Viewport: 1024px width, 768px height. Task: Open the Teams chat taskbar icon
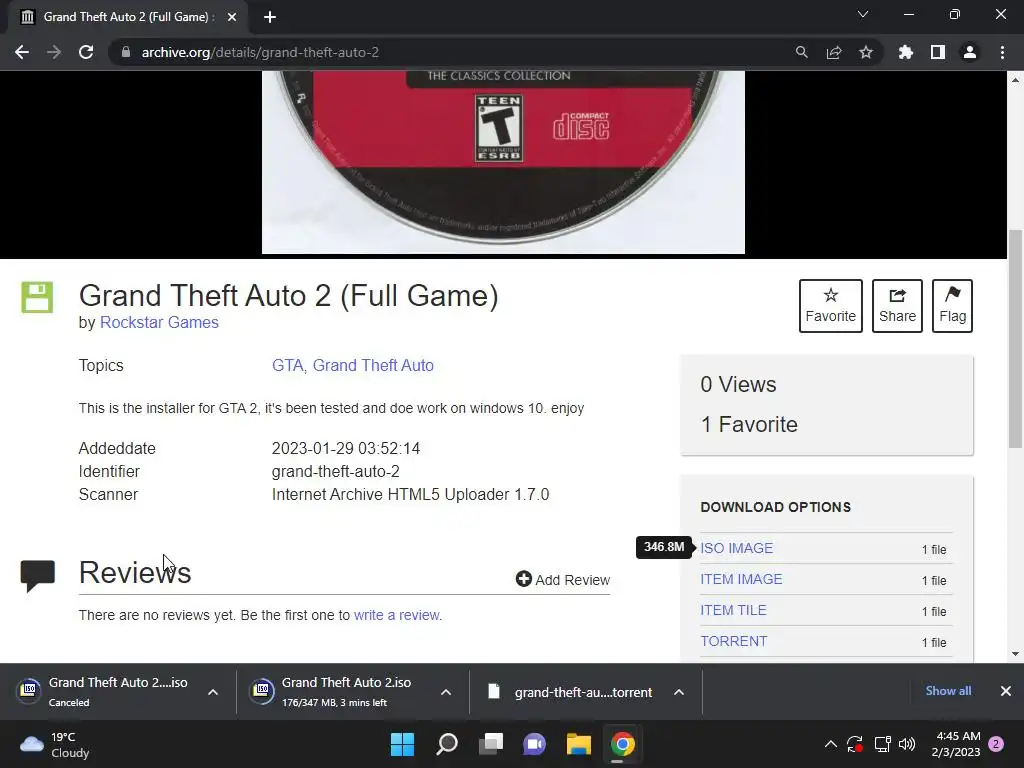pyautogui.click(x=534, y=744)
